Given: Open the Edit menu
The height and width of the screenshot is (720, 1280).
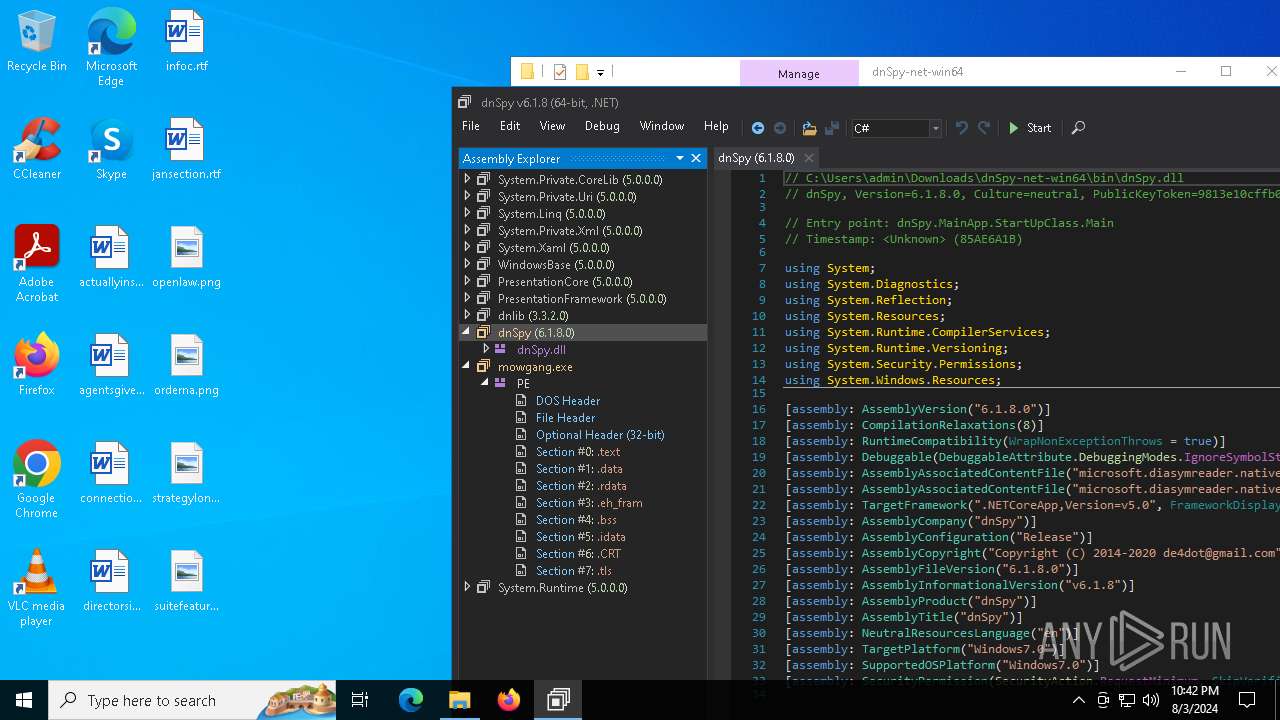Looking at the screenshot, I should point(510,126).
